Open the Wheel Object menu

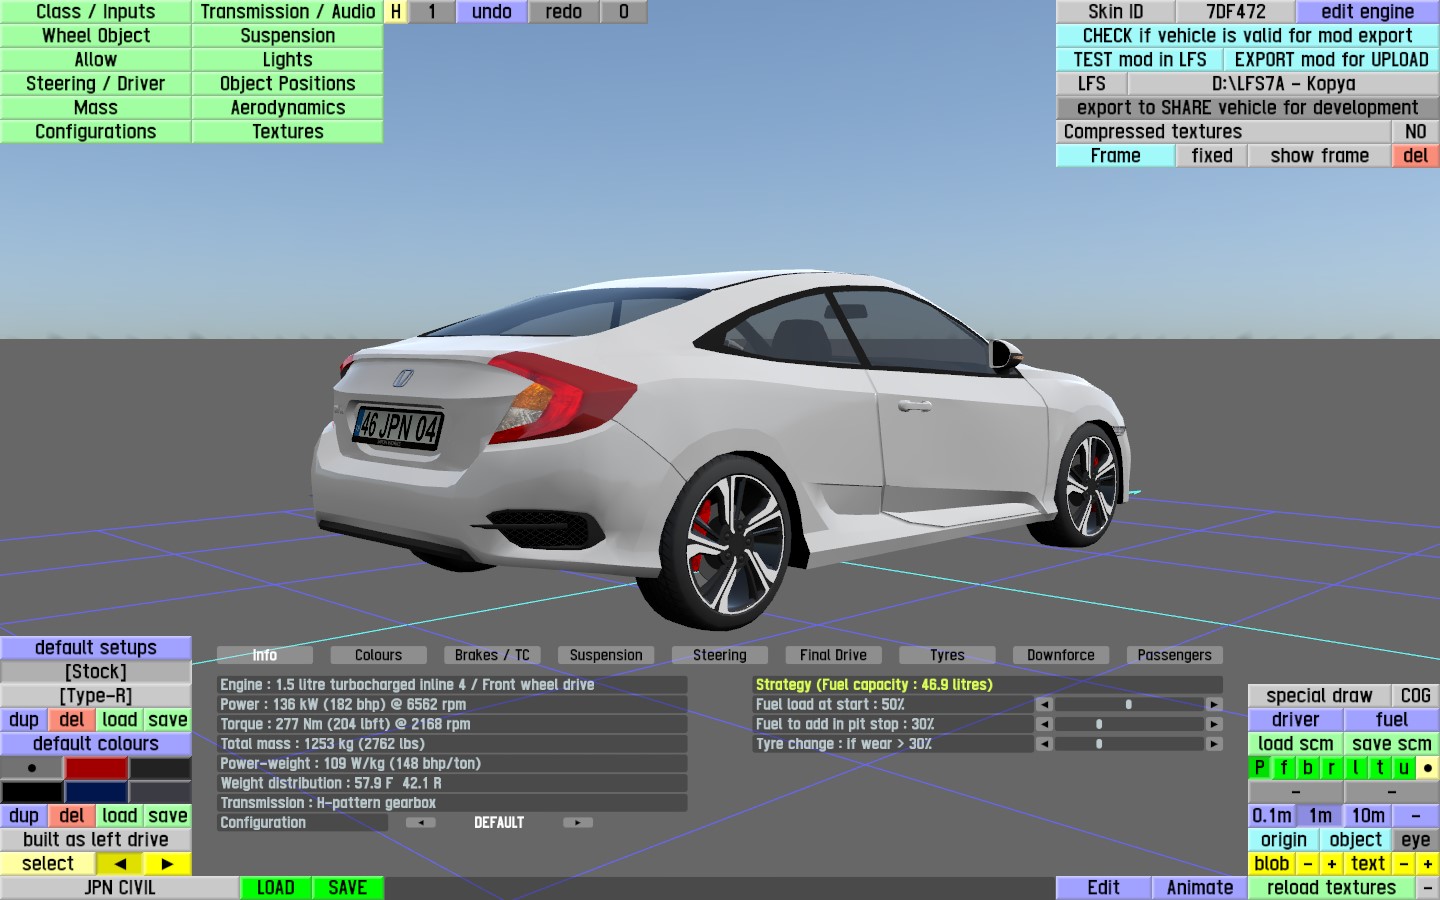click(96, 36)
